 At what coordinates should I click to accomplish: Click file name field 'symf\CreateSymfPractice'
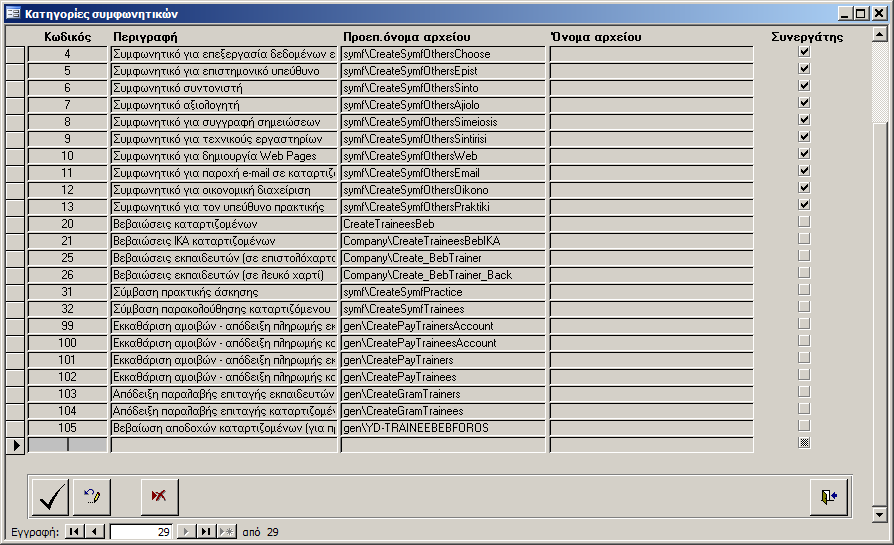pyautogui.click(x=443, y=292)
